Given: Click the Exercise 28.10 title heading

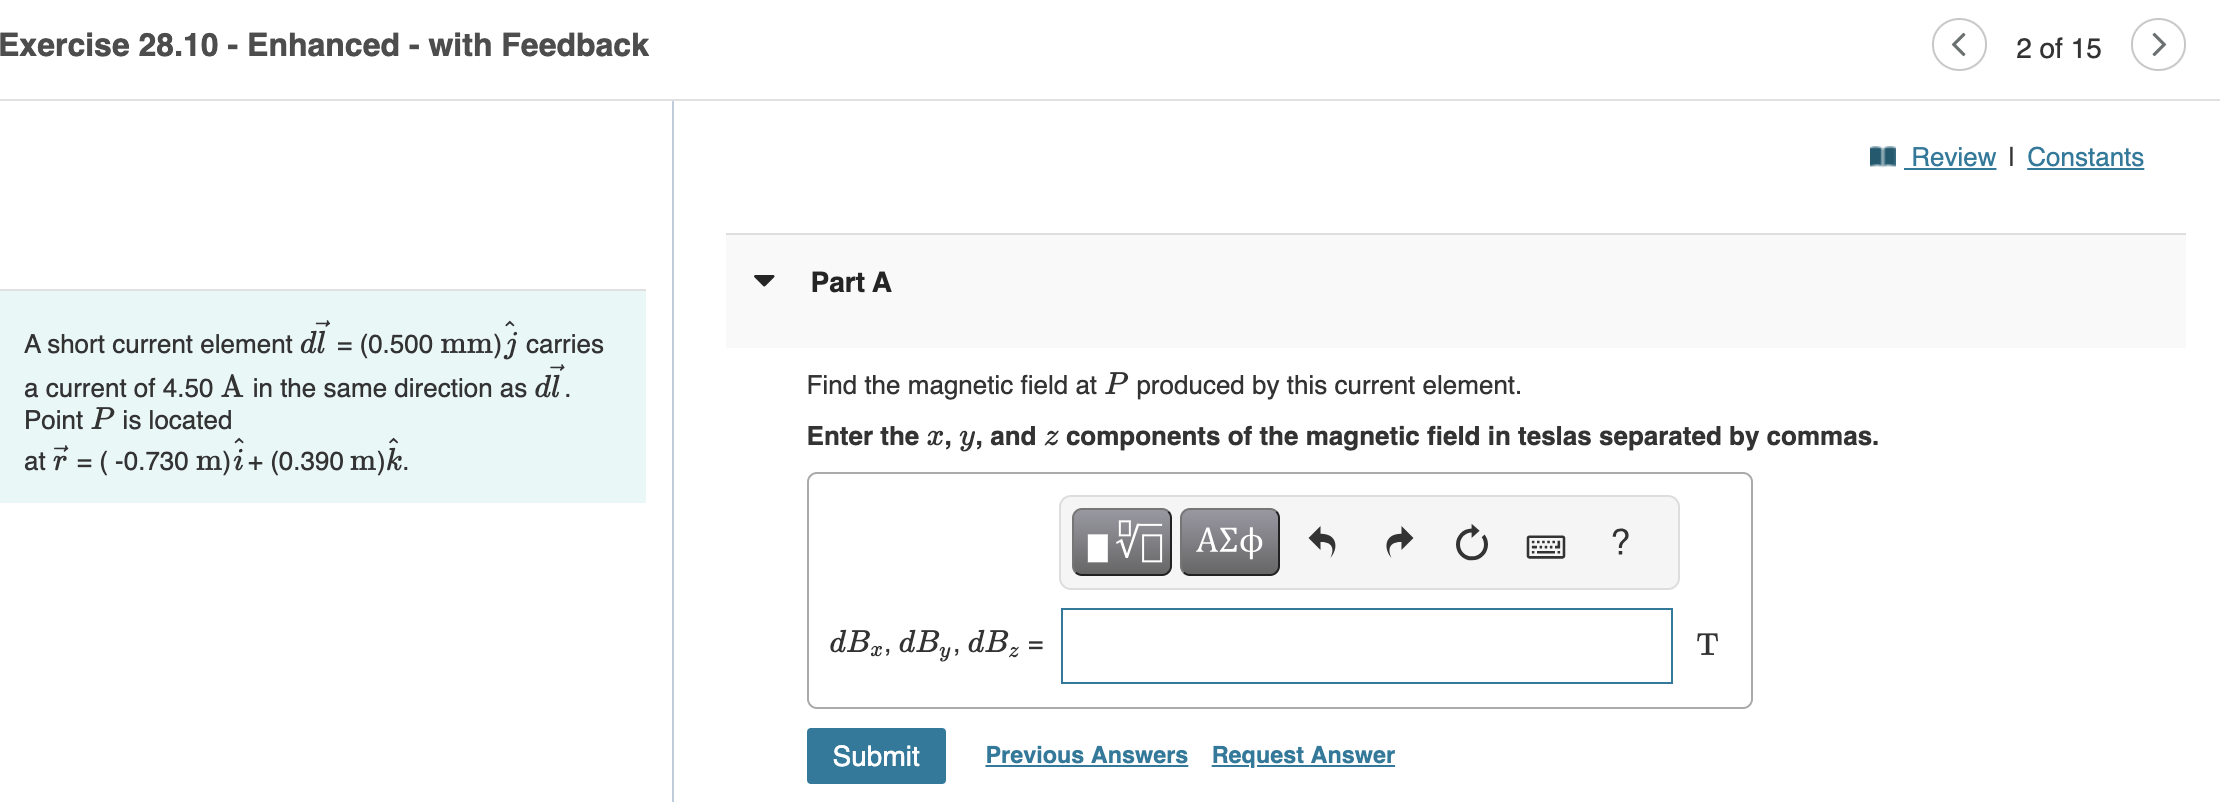Looking at the screenshot, I should pyautogui.click(x=324, y=45).
